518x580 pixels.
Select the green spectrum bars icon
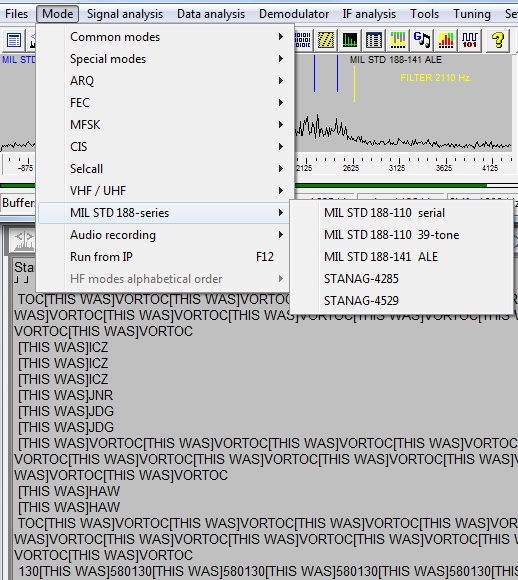pyautogui.click(x=350, y=40)
